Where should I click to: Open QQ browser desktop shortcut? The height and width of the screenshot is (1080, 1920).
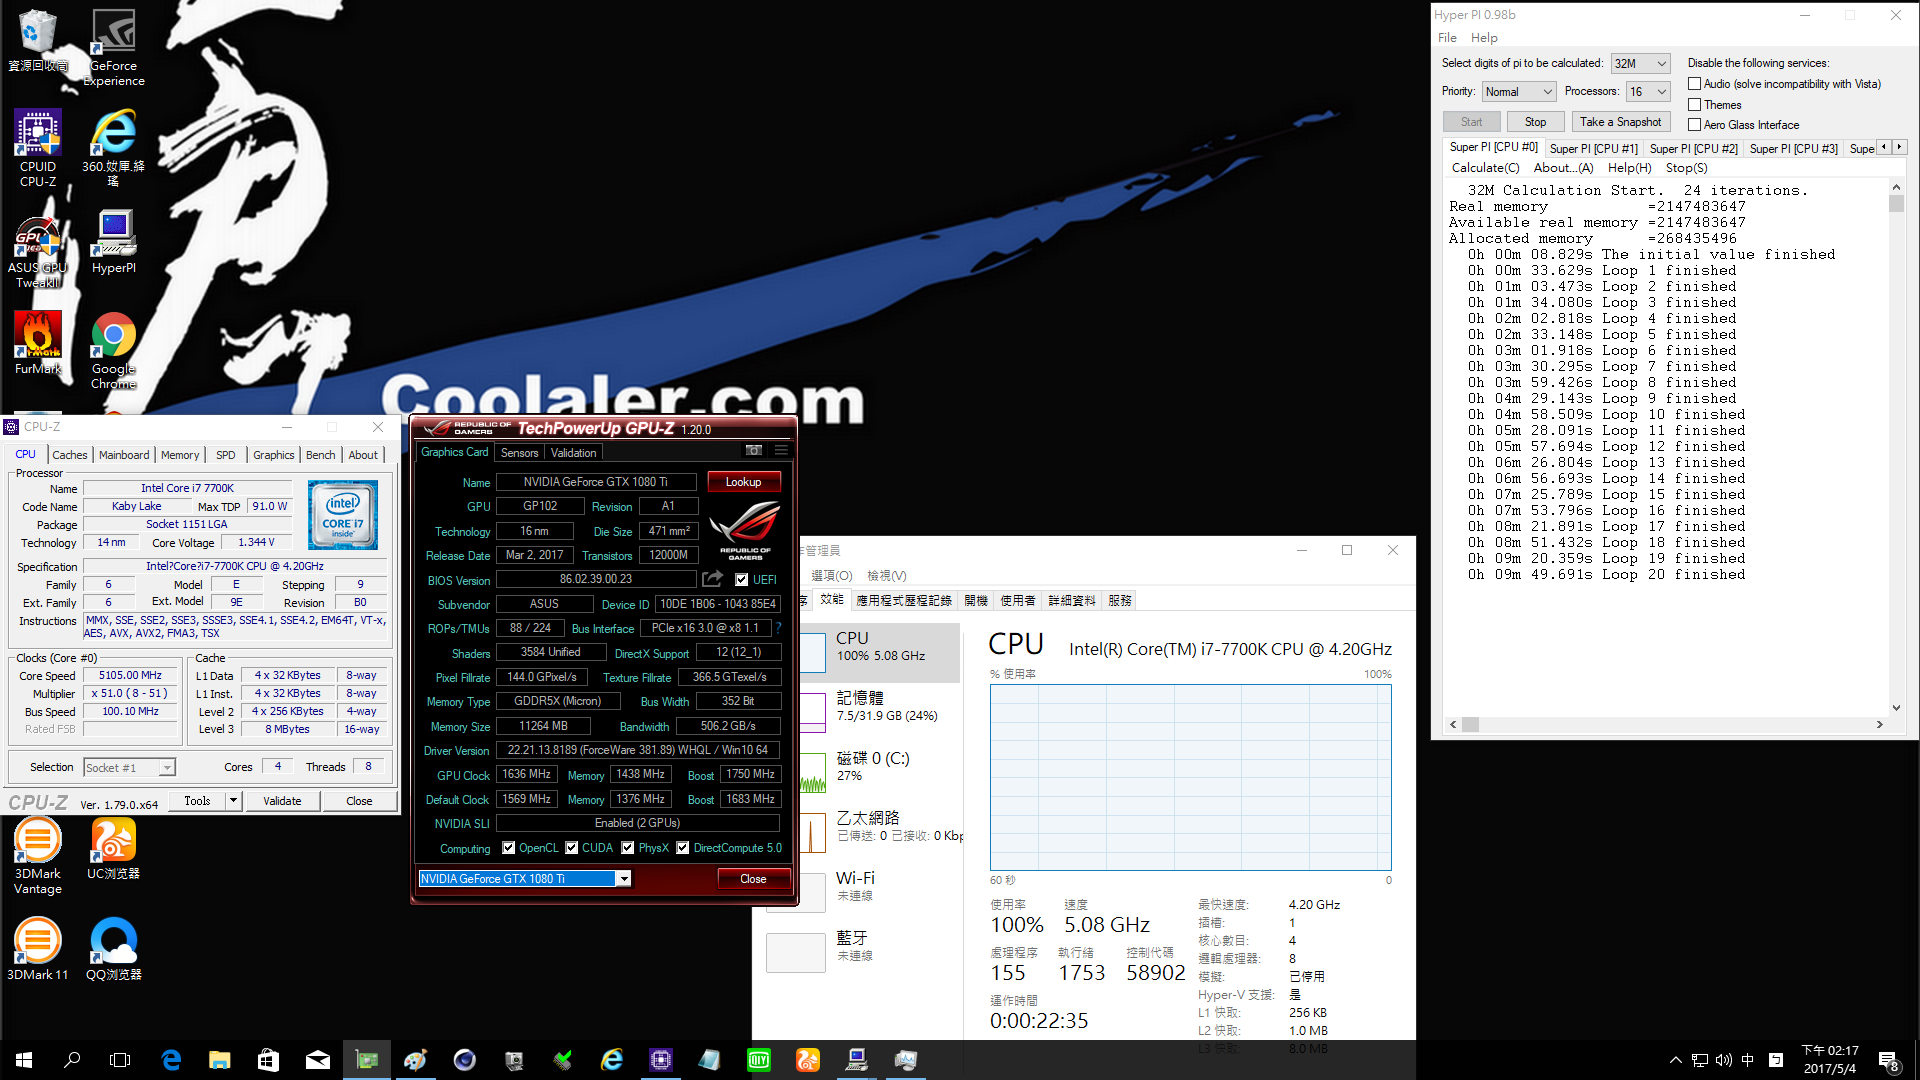click(x=114, y=949)
